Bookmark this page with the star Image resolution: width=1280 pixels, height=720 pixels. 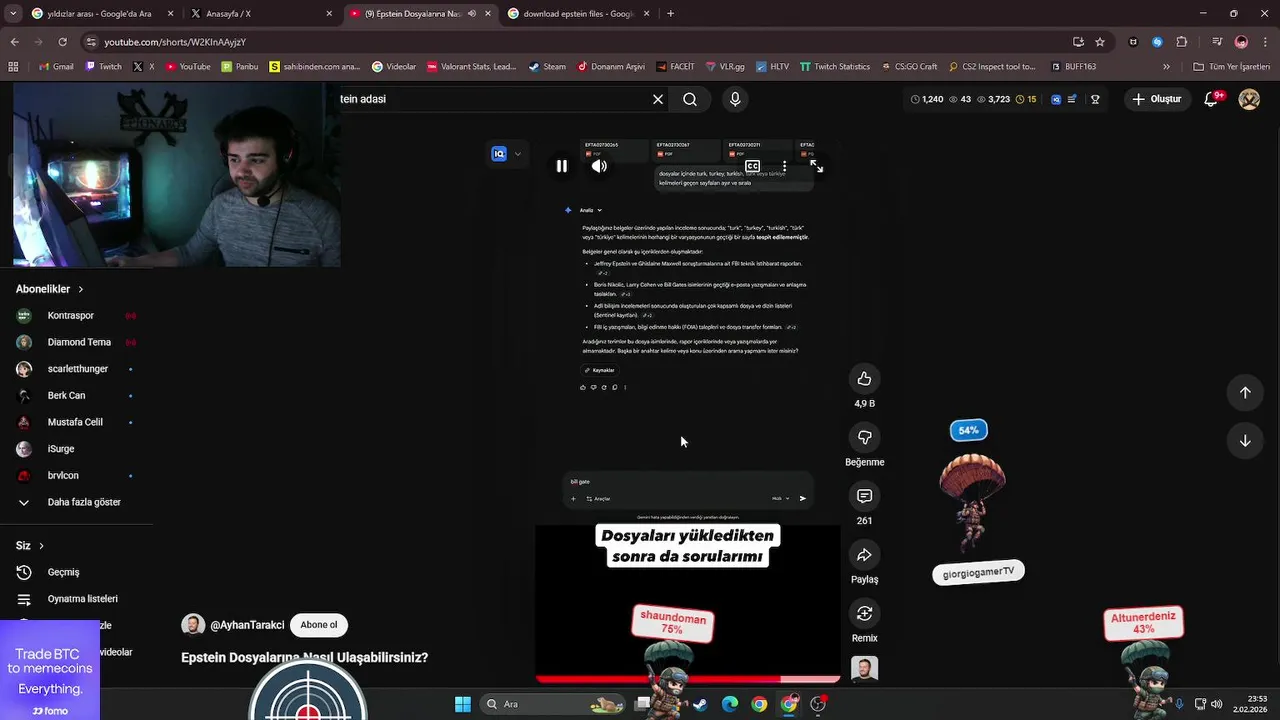pos(1100,42)
